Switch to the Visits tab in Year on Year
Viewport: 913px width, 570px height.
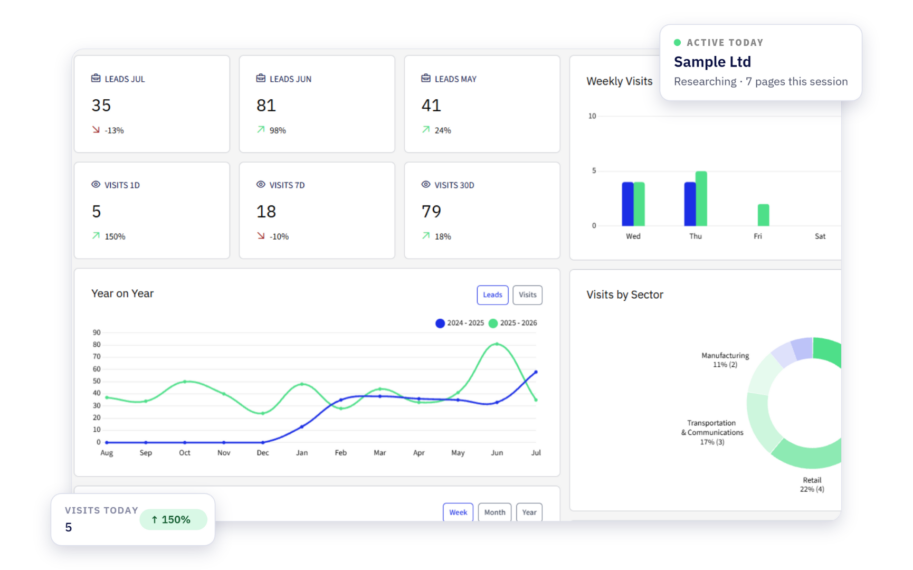tap(528, 295)
